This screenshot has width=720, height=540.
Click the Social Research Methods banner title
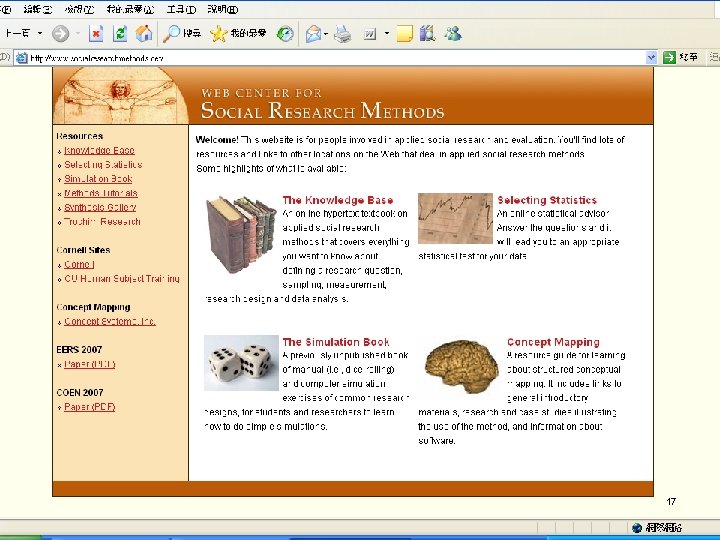click(x=322, y=110)
